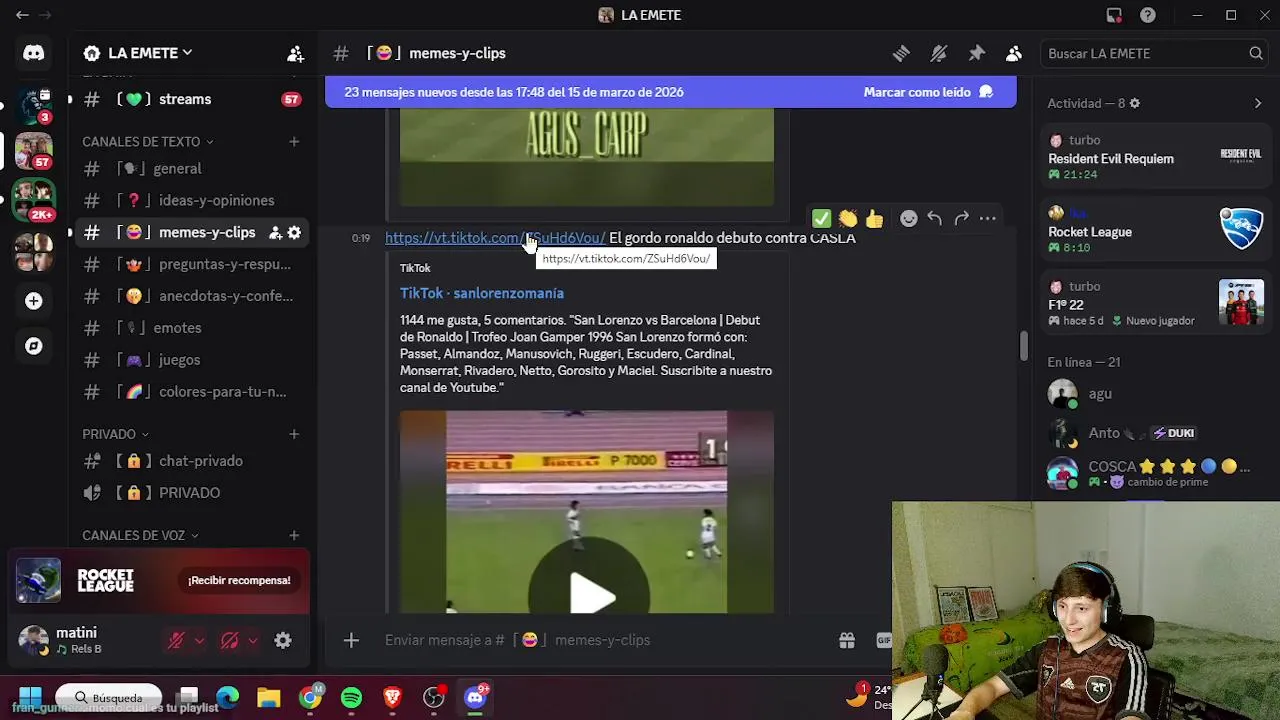
Task: Open Brave browser from taskbar
Action: pyautogui.click(x=392, y=697)
